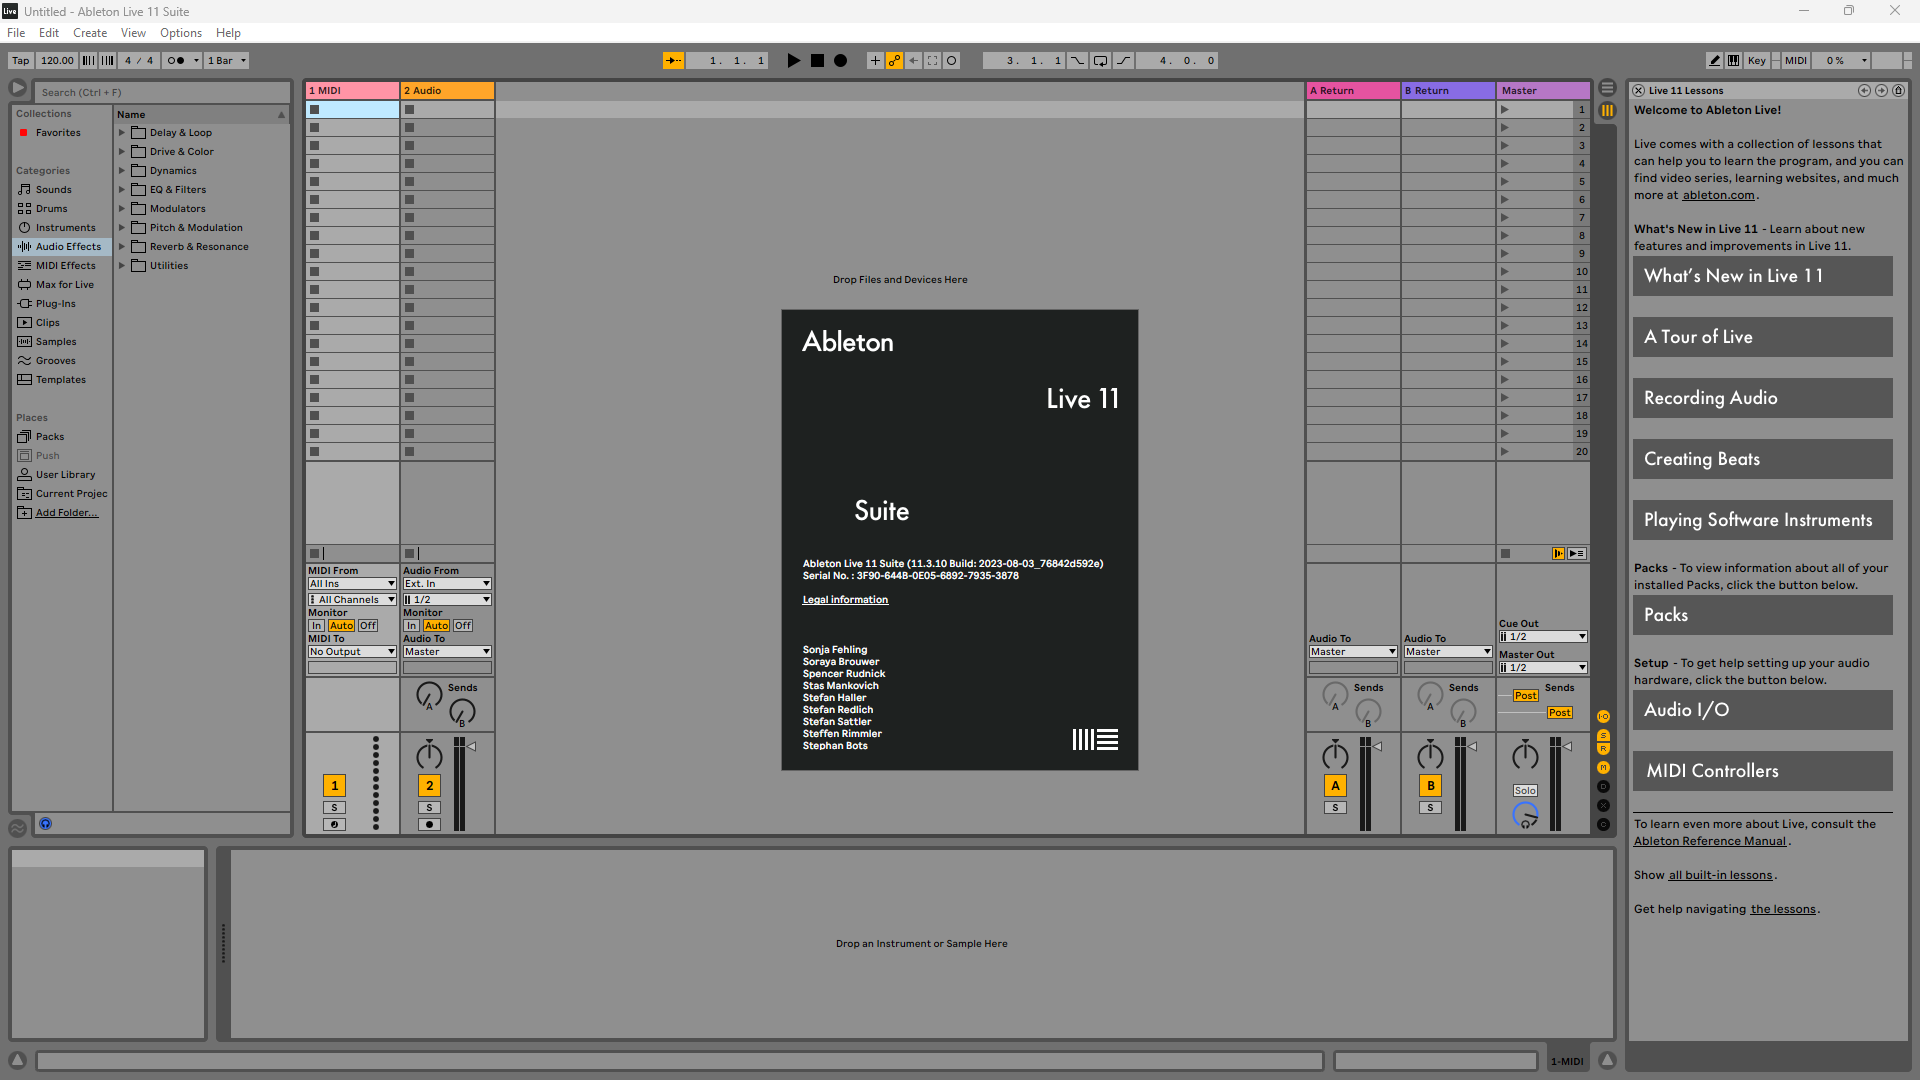The width and height of the screenshot is (1920, 1080).
Task: Toggle the Automation Arm button
Action: [x=894, y=61]
